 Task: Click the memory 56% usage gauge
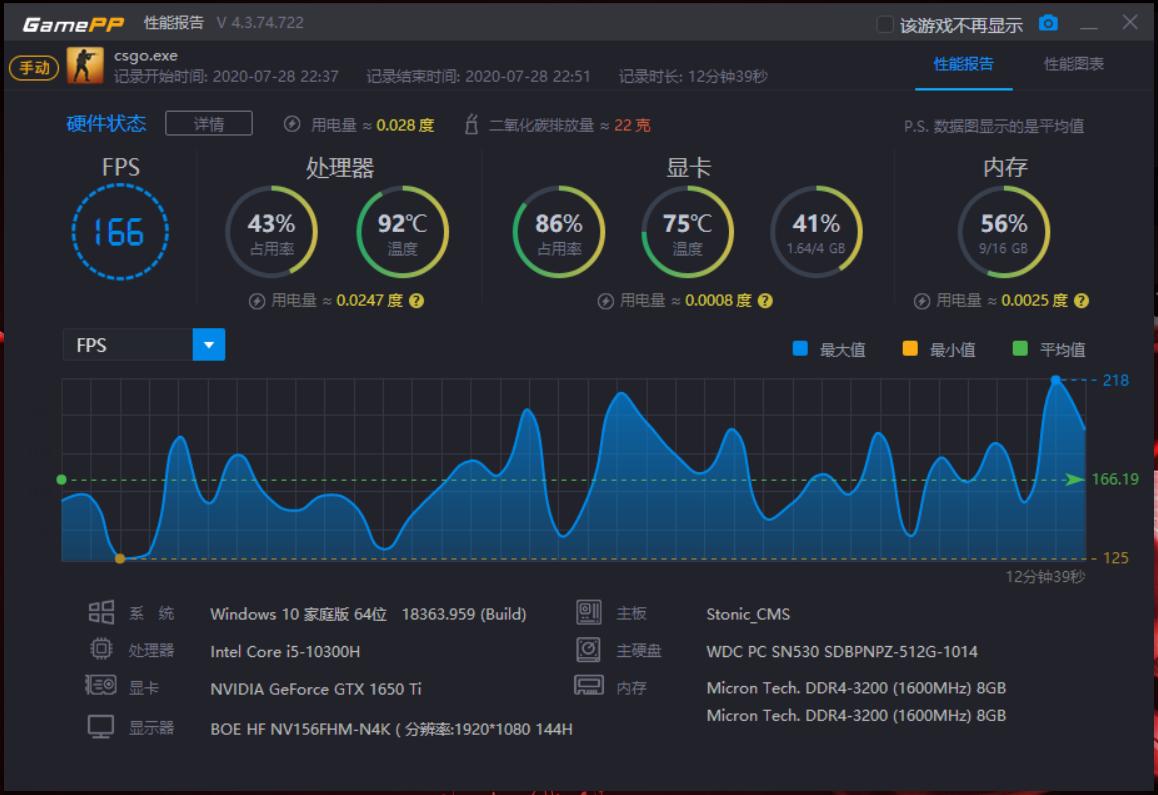pos(1004,232)
